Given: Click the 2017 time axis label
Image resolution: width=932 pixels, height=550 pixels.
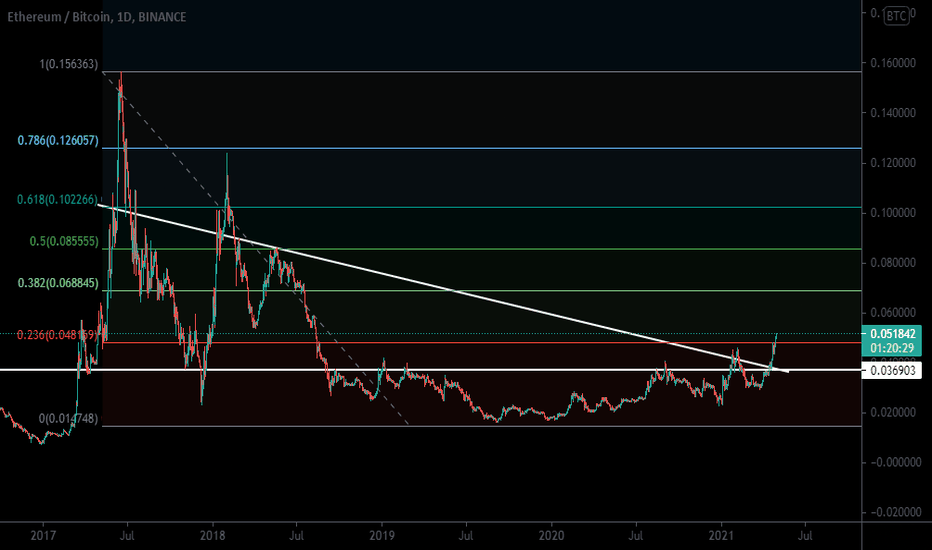Looking at the screenshot, I should point(43,536).
